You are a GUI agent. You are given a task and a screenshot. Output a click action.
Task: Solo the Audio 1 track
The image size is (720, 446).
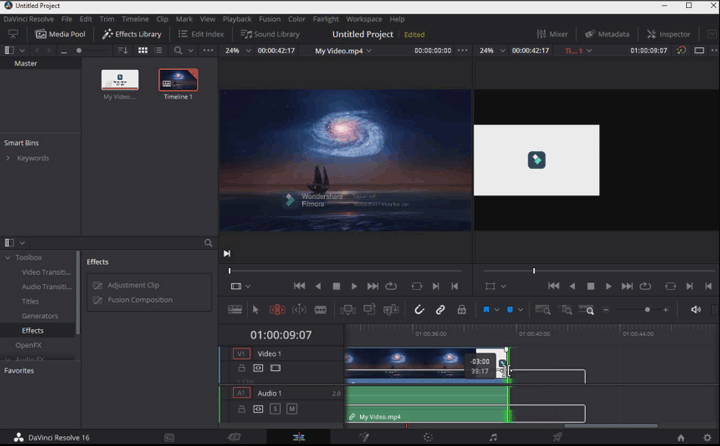pos(275,409)
